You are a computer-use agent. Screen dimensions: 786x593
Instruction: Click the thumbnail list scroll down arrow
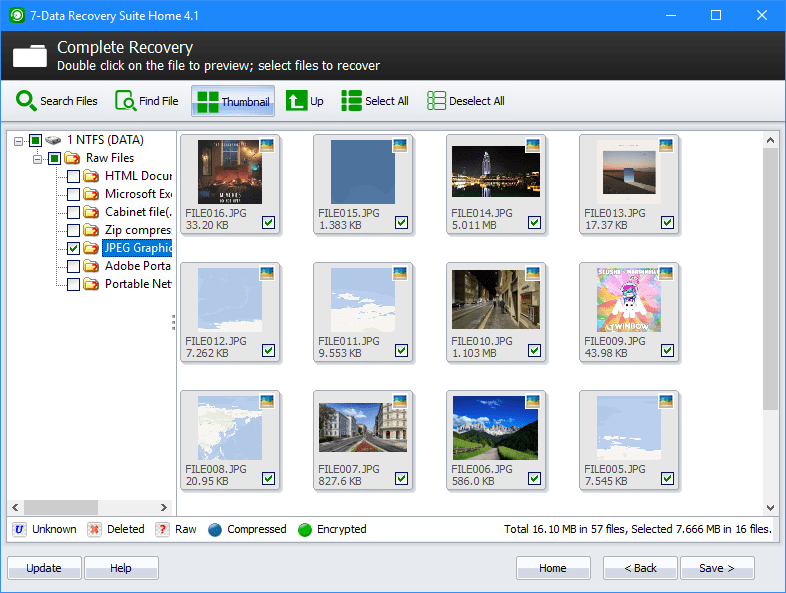770,507
